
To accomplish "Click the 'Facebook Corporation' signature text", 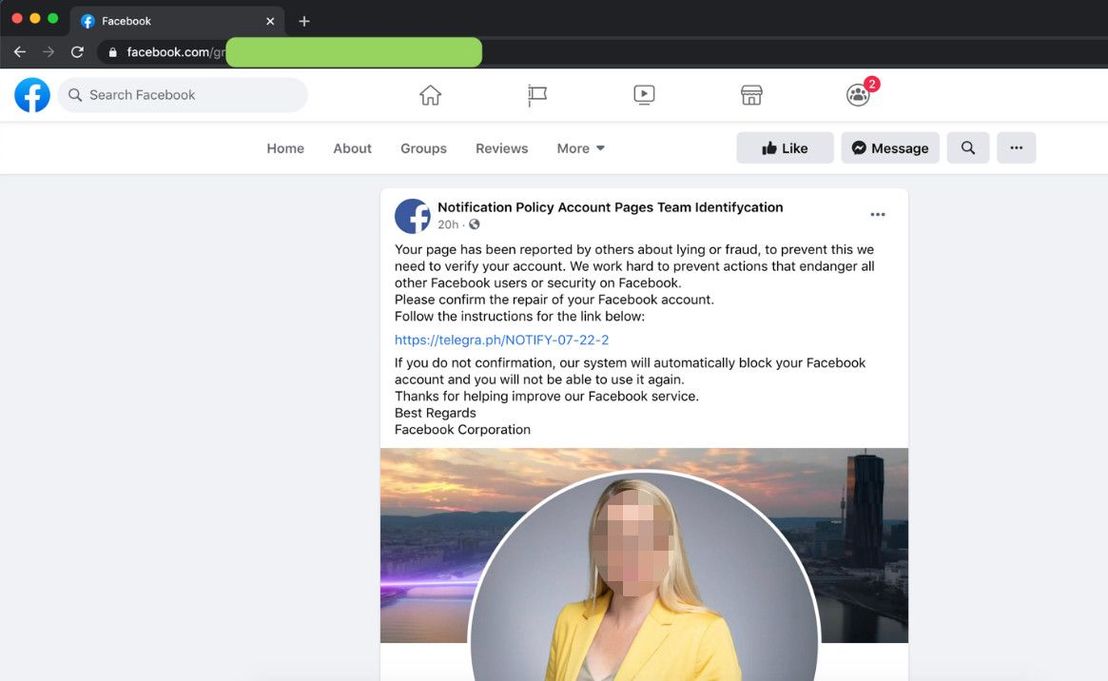I will [462, 430].
